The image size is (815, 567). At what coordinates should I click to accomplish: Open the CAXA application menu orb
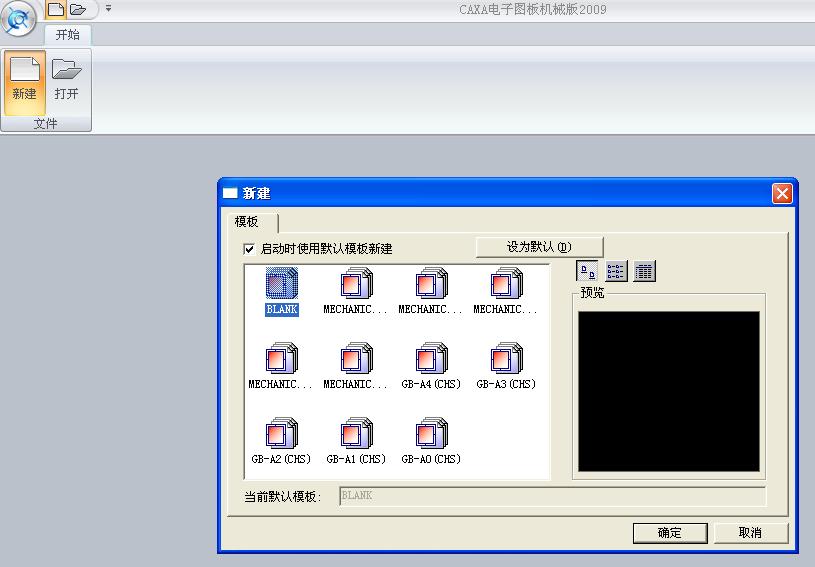click(19, 19)
